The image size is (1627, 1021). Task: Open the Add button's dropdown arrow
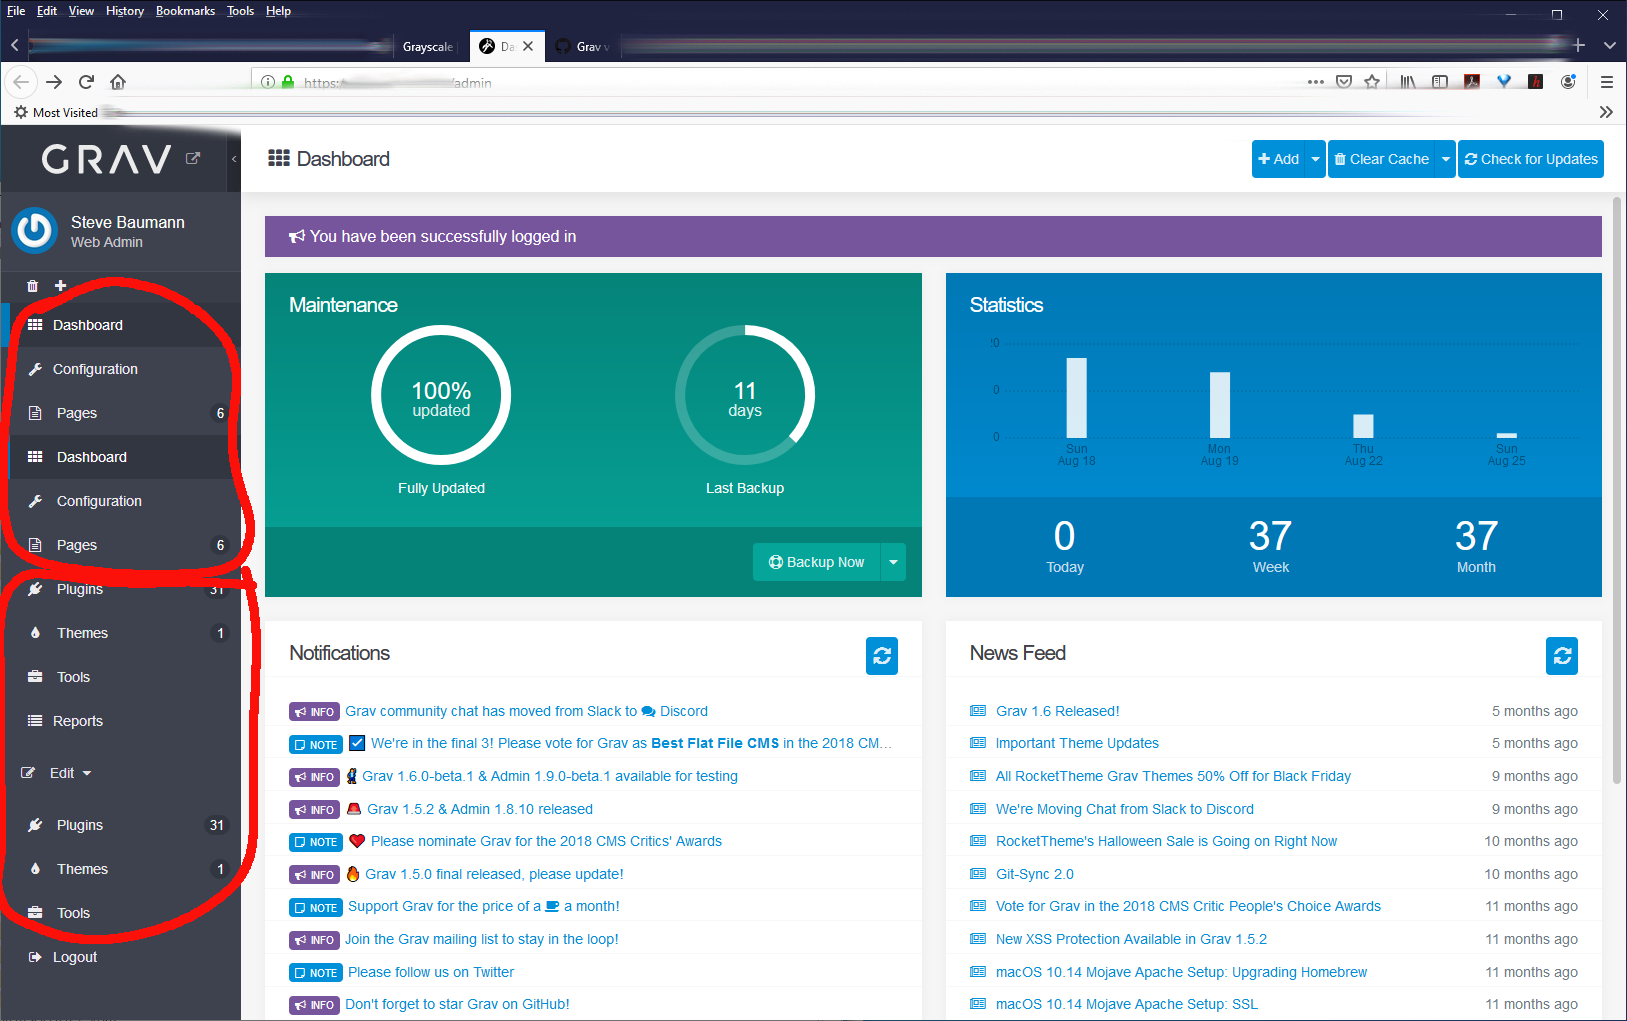[1315, 158]
